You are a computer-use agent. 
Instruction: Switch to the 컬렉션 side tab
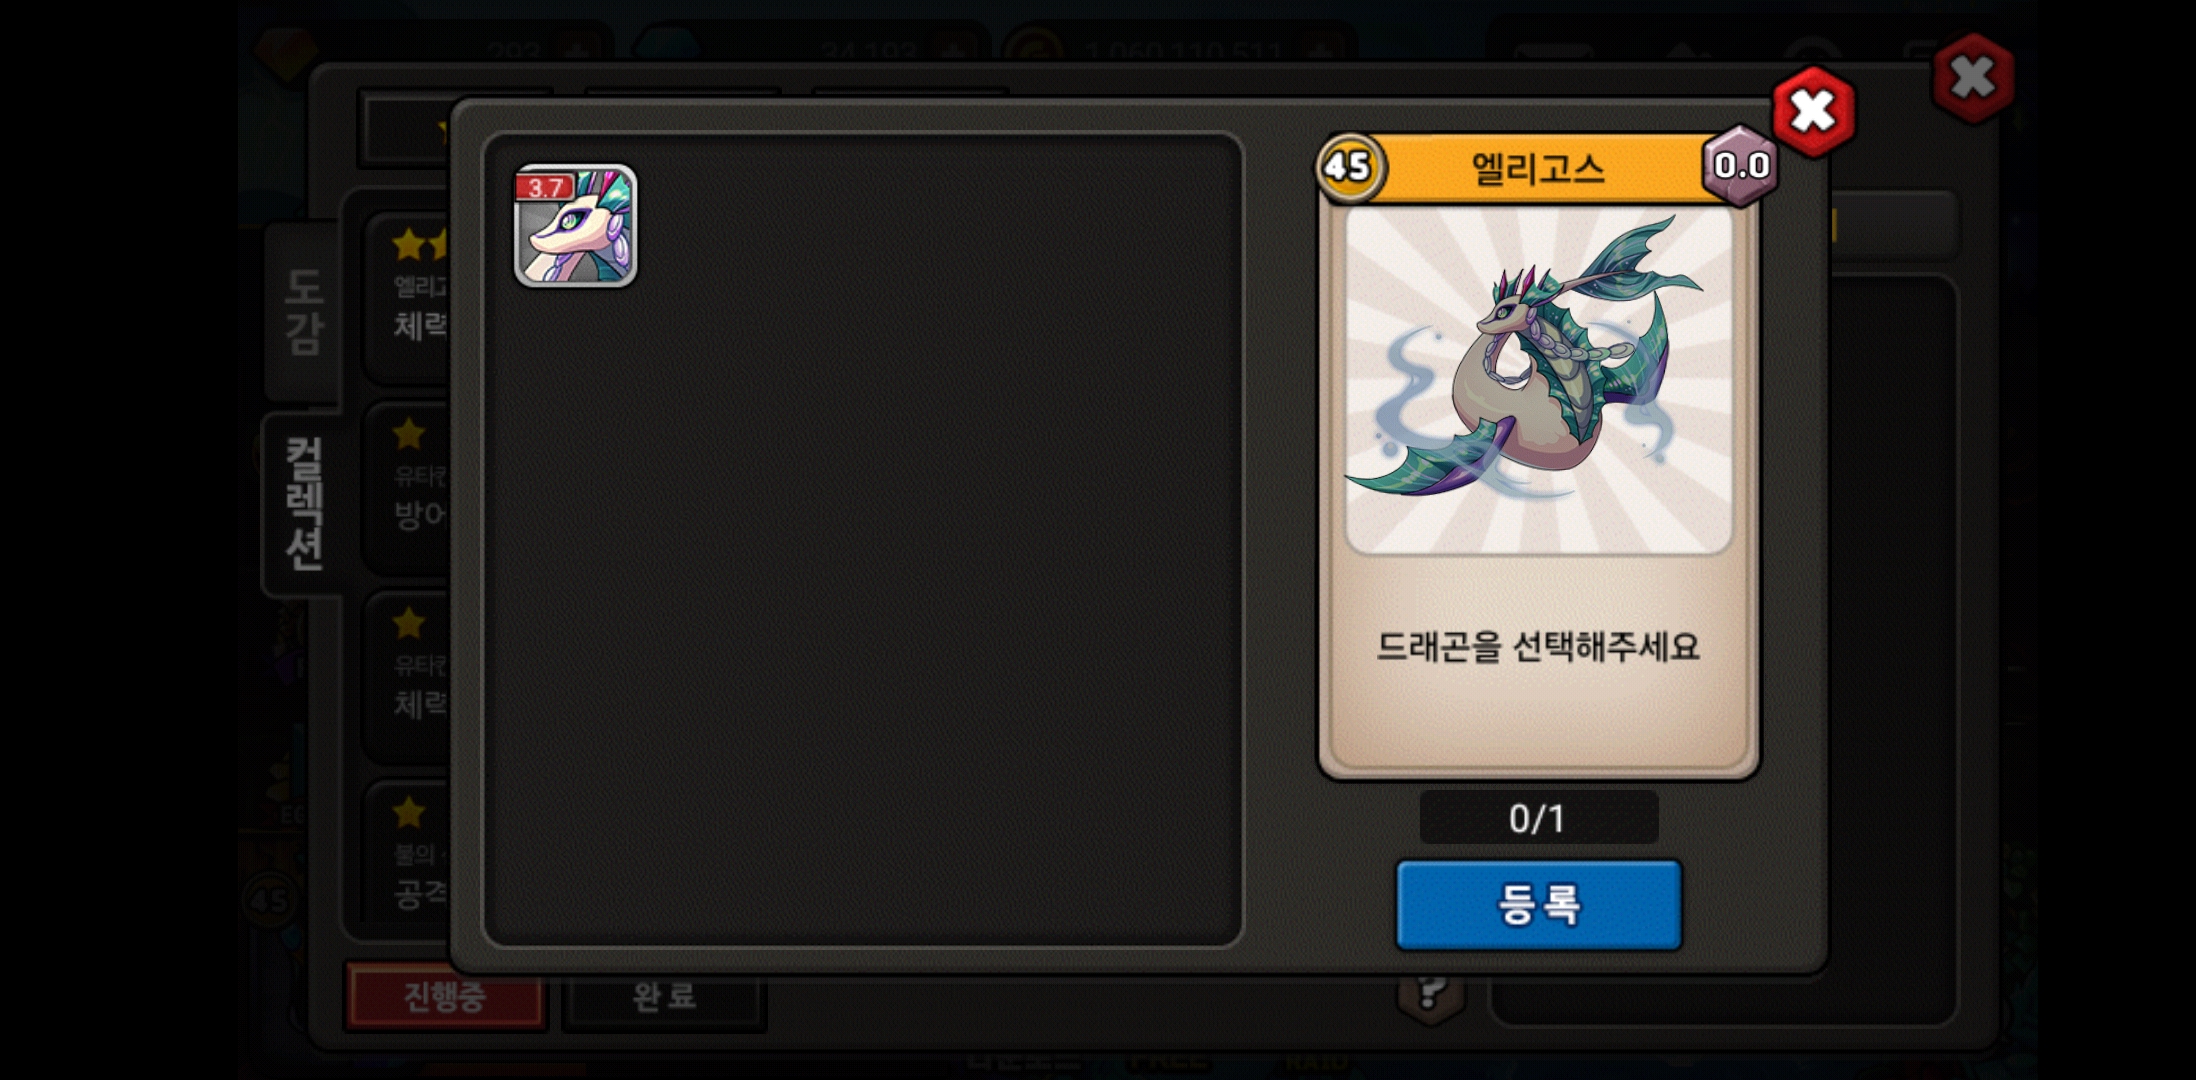[304, 504]
